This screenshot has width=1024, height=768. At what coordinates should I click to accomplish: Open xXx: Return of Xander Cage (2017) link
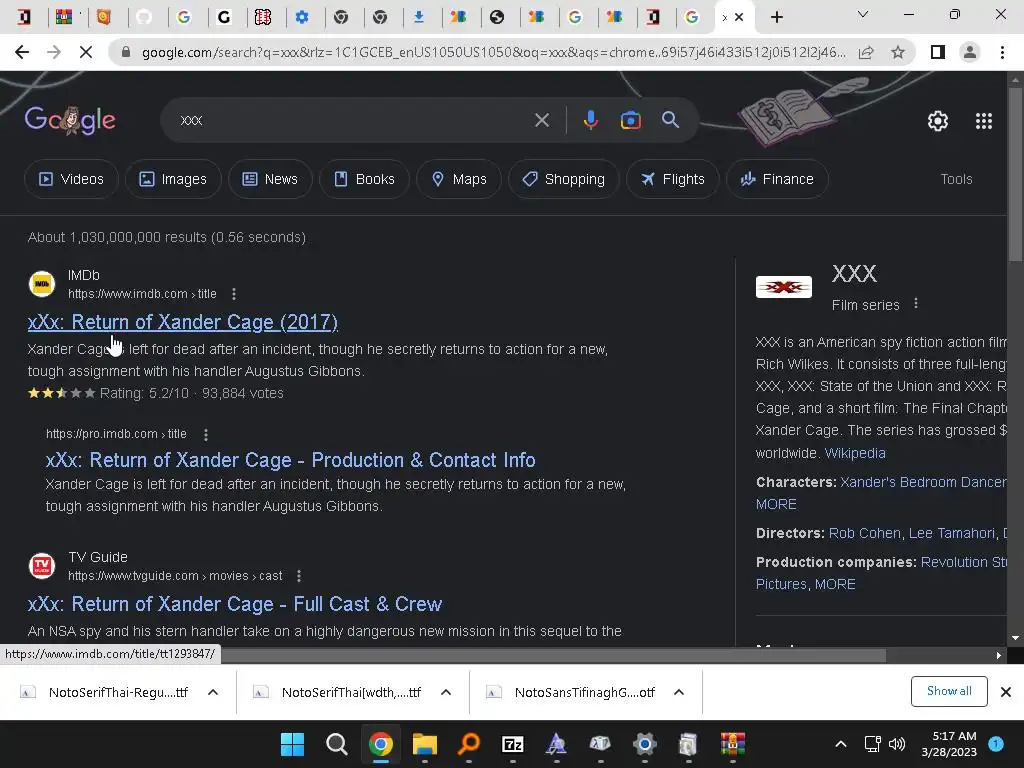183,322
